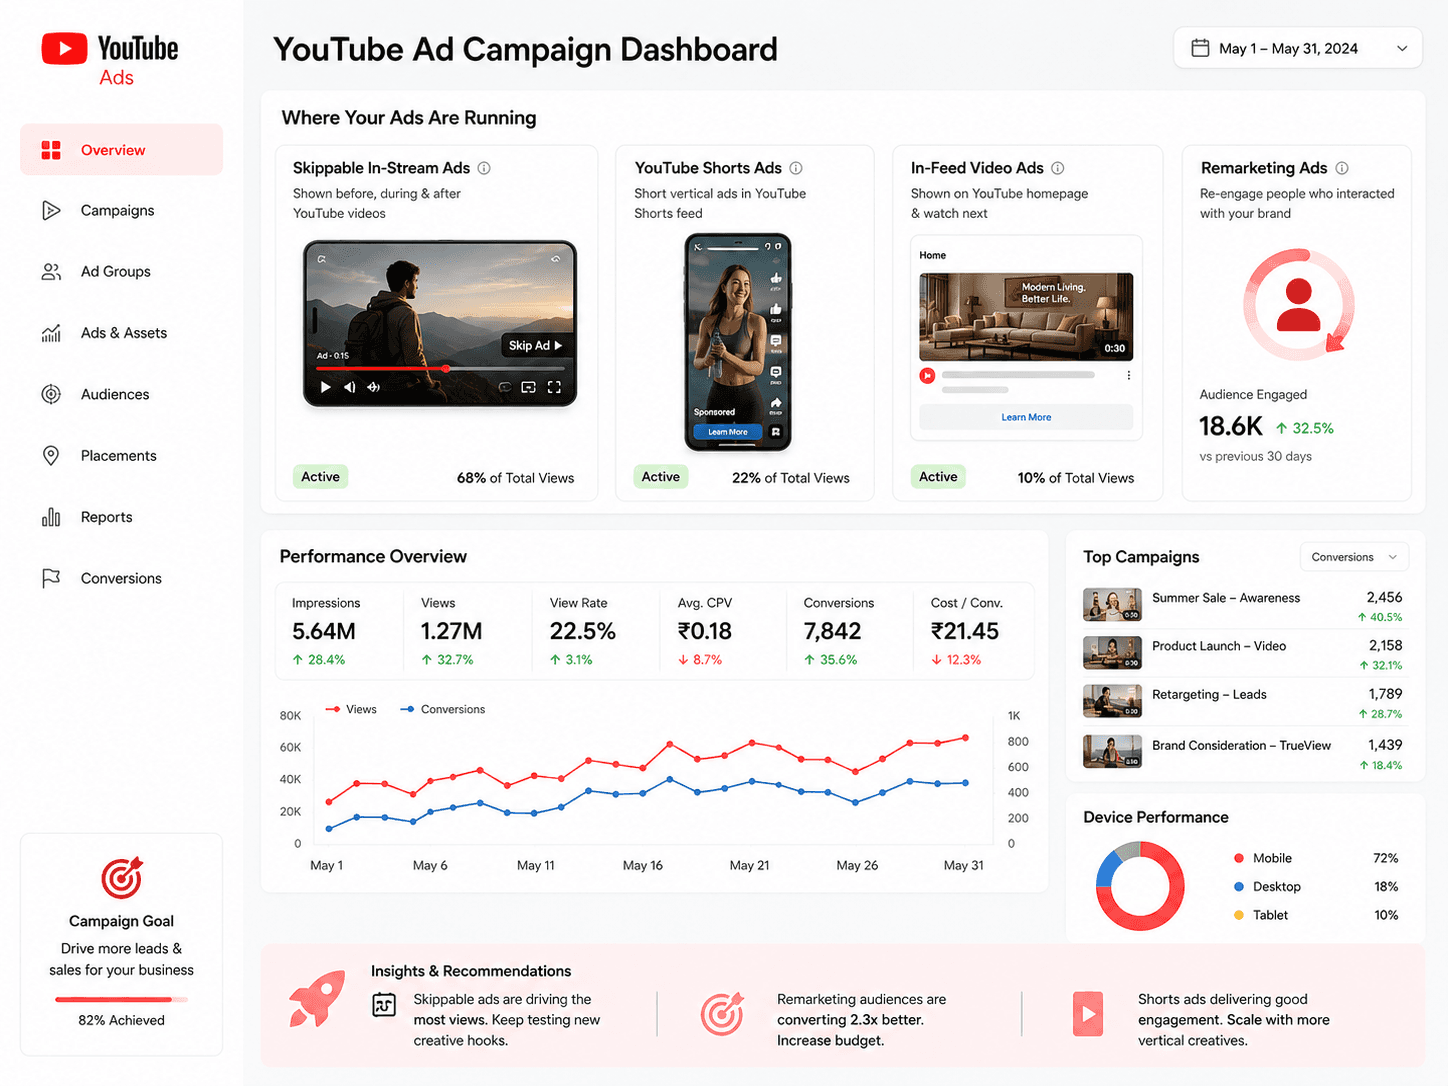Click the Placements location pin icon
Screen dimensions: 1448x1086
click(51, 456)
